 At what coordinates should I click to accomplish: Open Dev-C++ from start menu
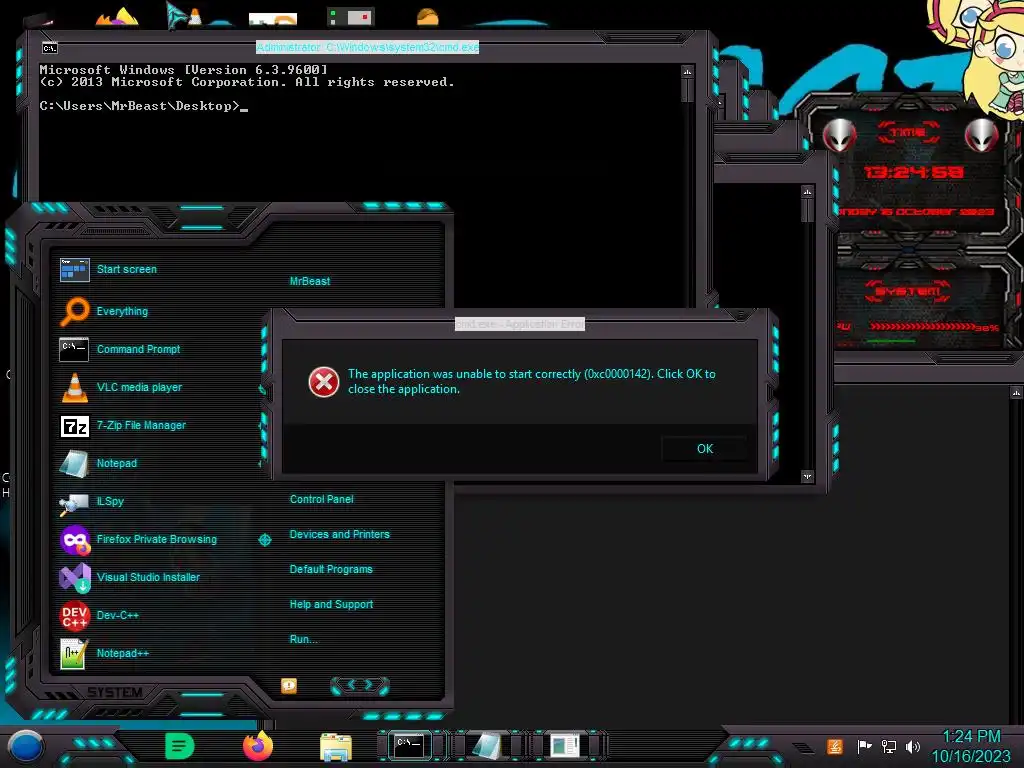point(99,615)
